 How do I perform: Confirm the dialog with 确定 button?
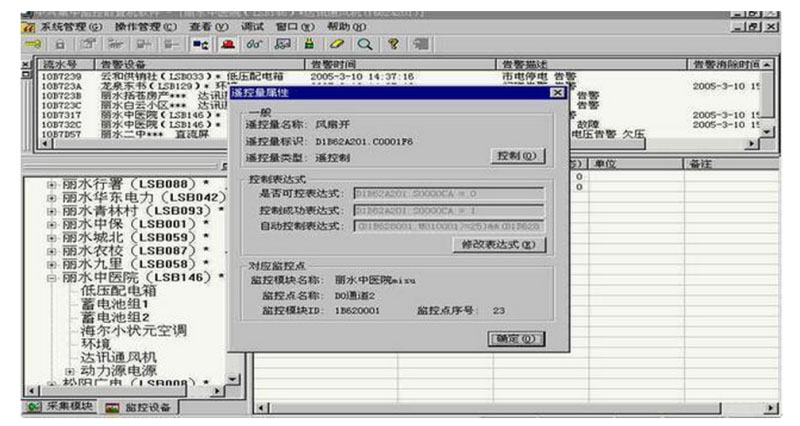[516, 339]
